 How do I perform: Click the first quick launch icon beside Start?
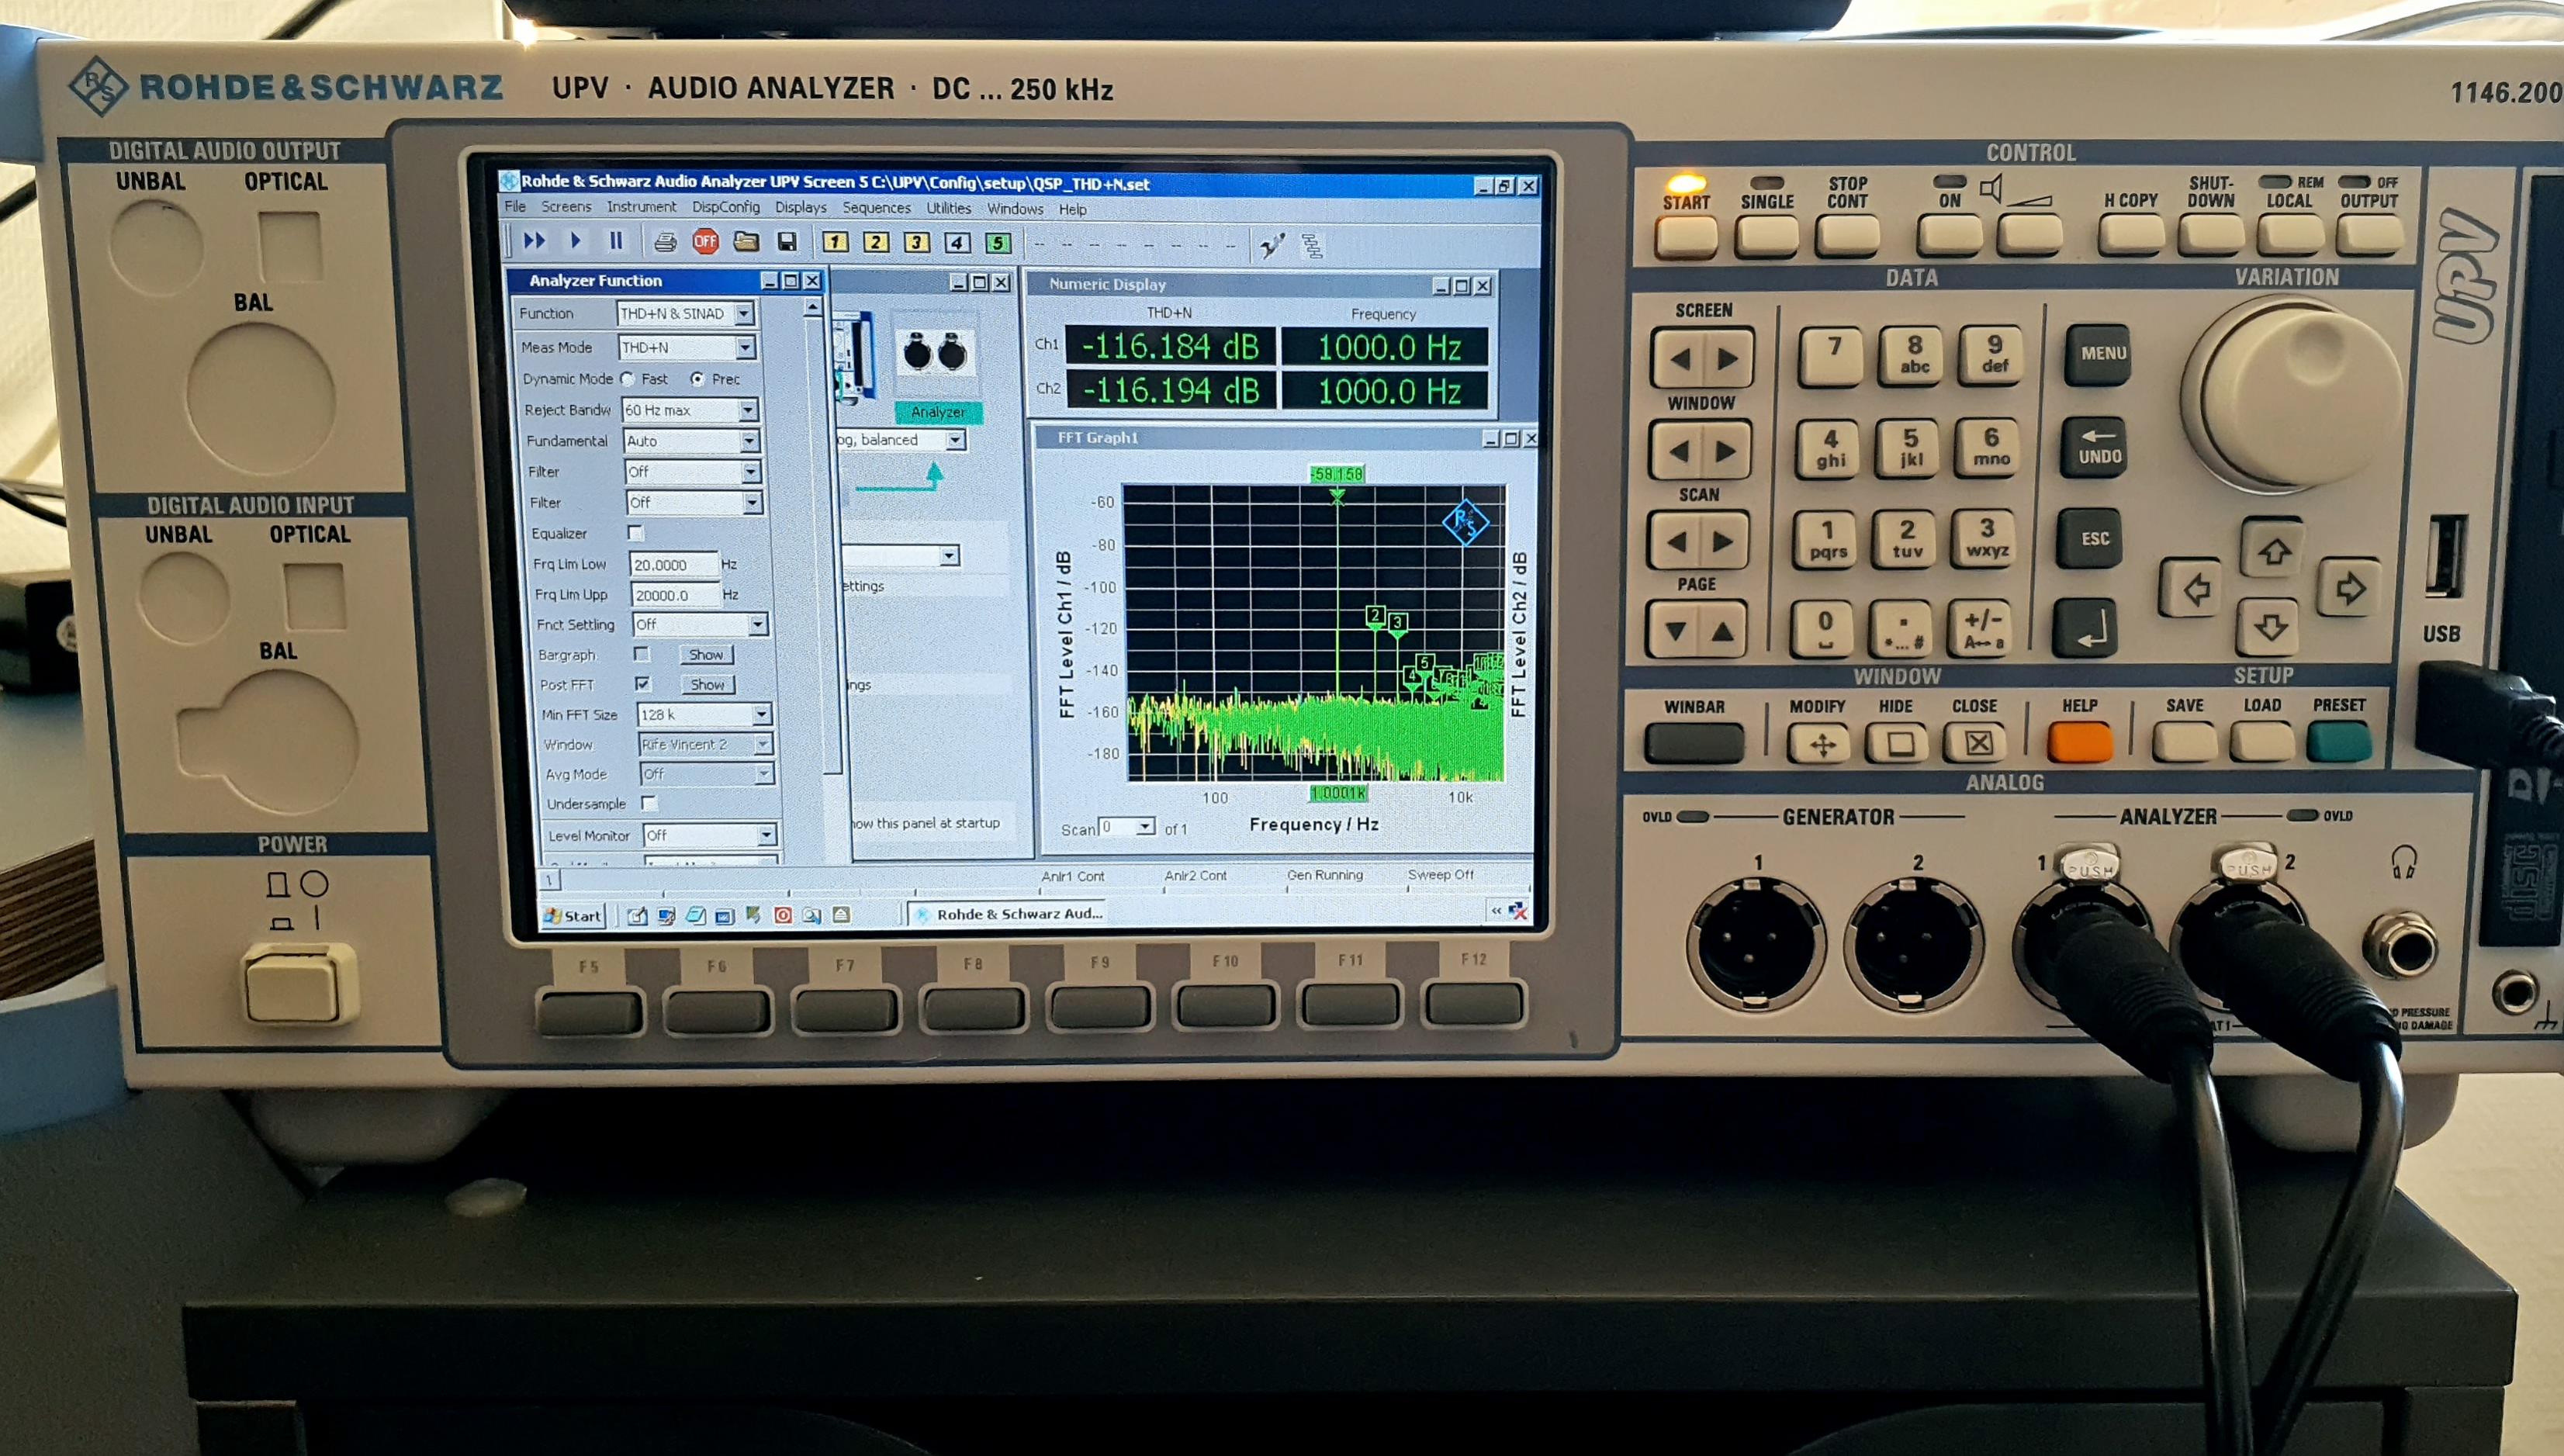point(637,915)
